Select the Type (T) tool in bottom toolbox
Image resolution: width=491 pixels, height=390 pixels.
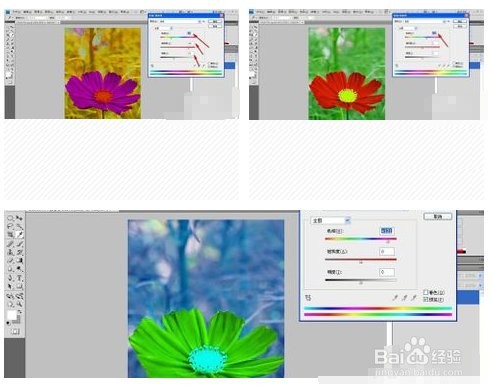click(19, 278)
